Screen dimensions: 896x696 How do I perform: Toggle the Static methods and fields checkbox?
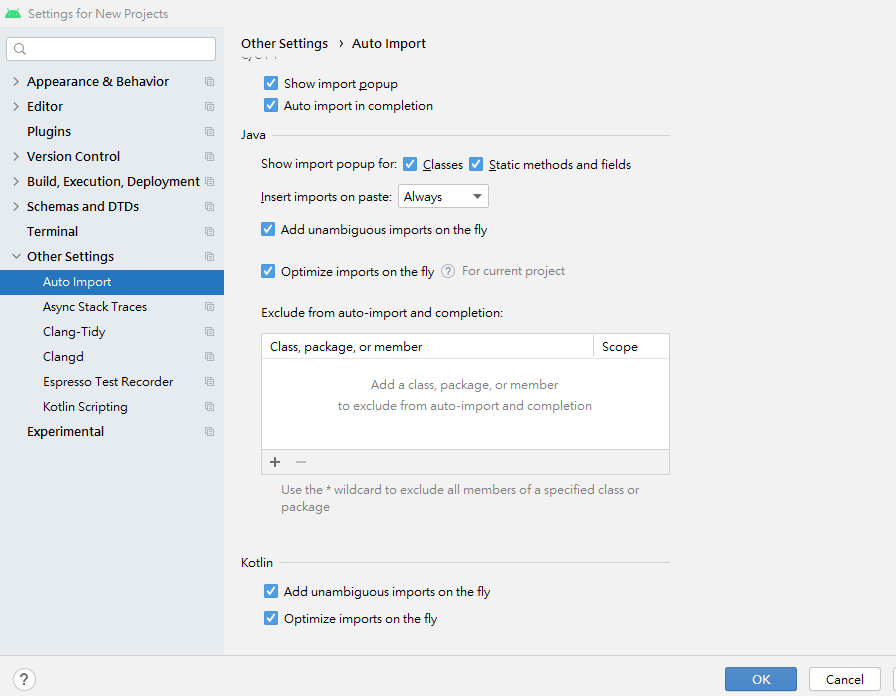[x=476, y=164]
